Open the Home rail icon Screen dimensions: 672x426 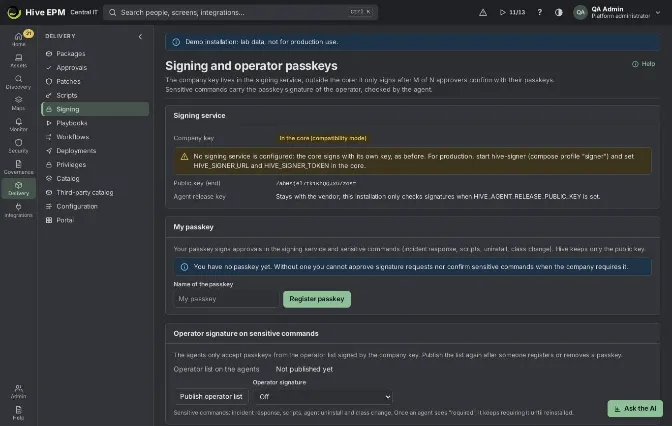(18, 39)
